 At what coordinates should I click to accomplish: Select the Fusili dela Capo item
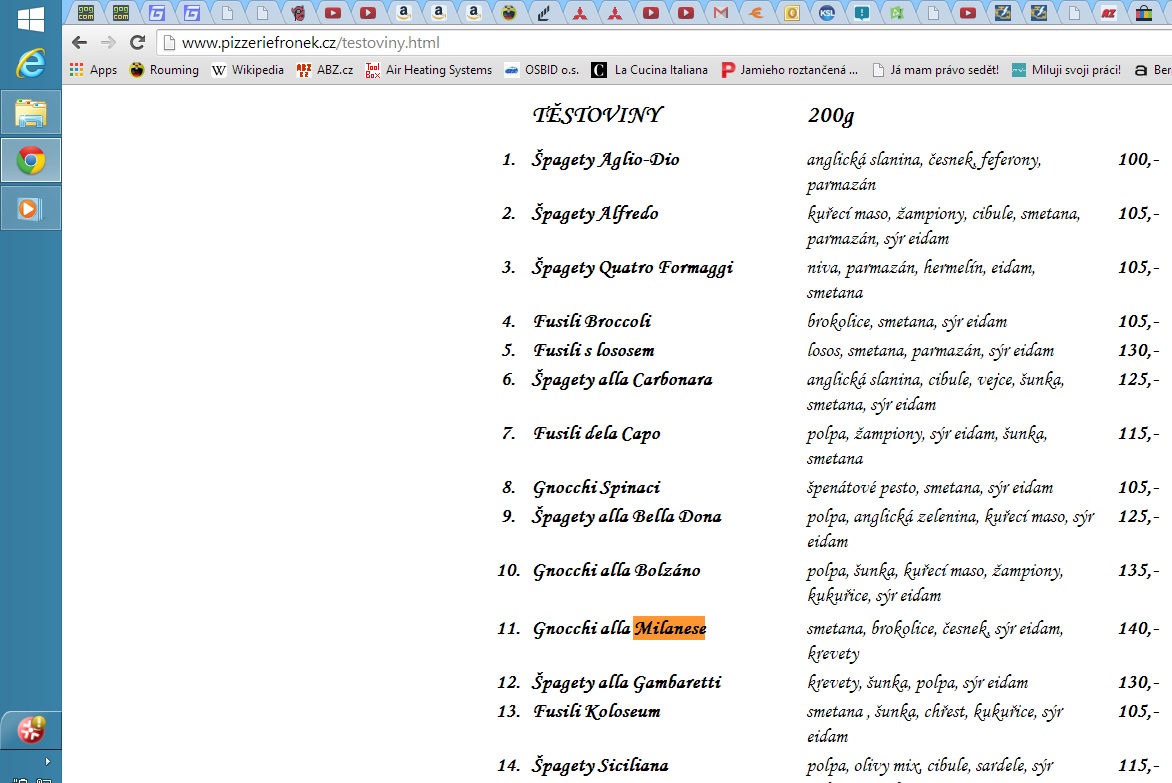pos(596,433)
